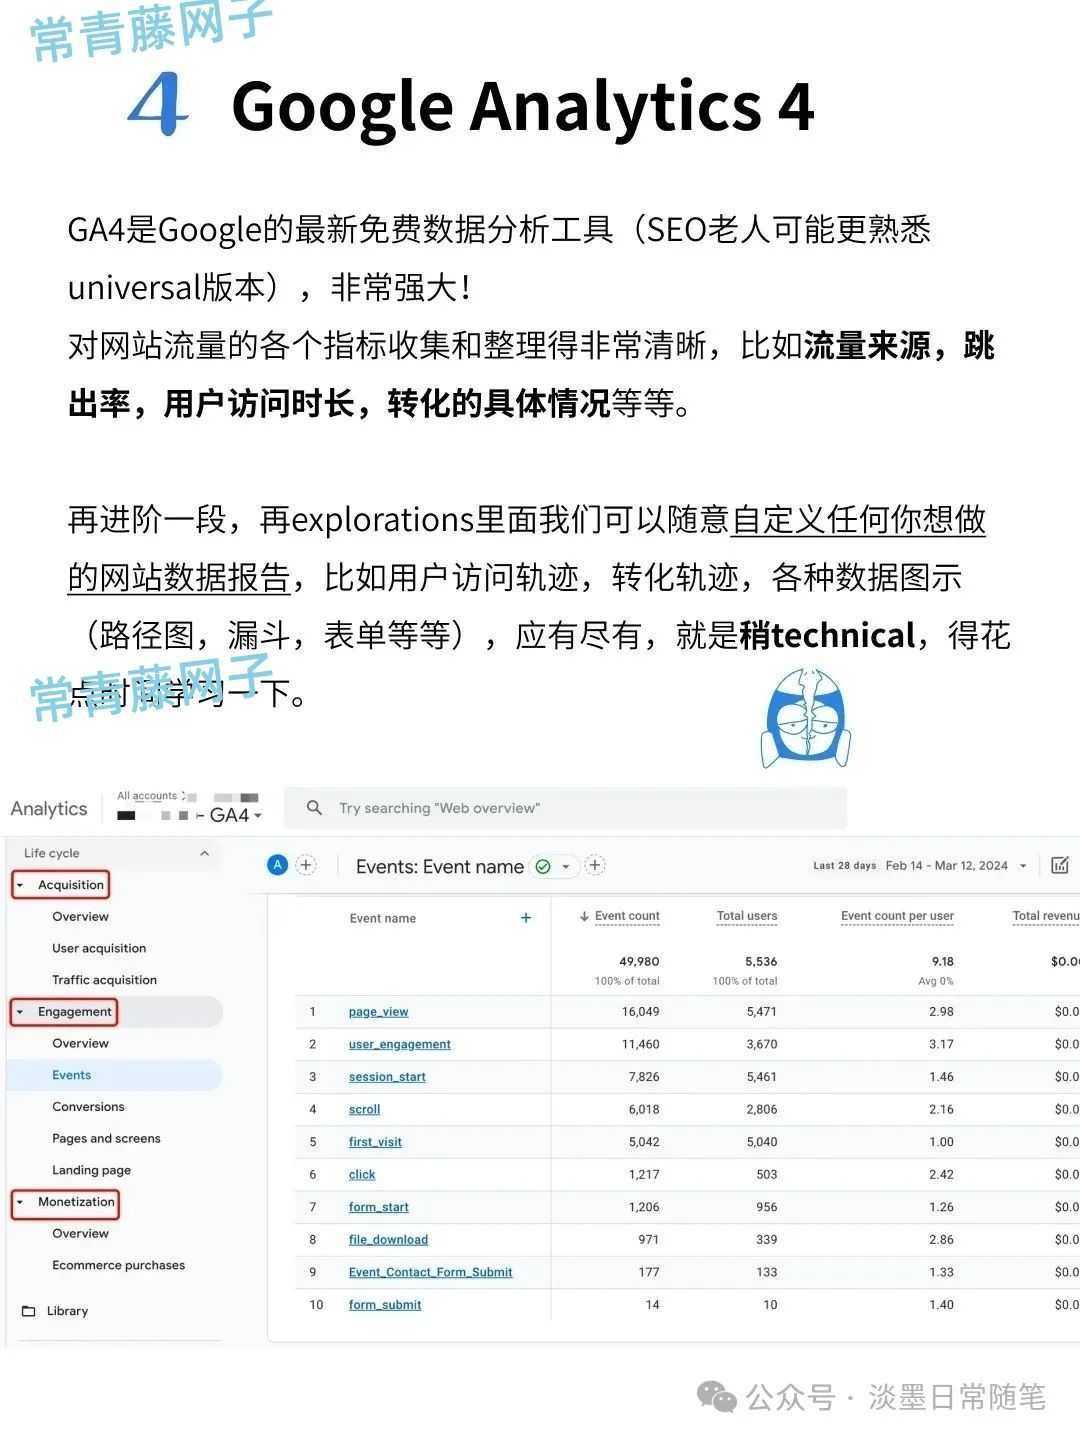Screen dimensions: 1080x1440
Task: Open the session_start event link
Action: [387, 1077]
